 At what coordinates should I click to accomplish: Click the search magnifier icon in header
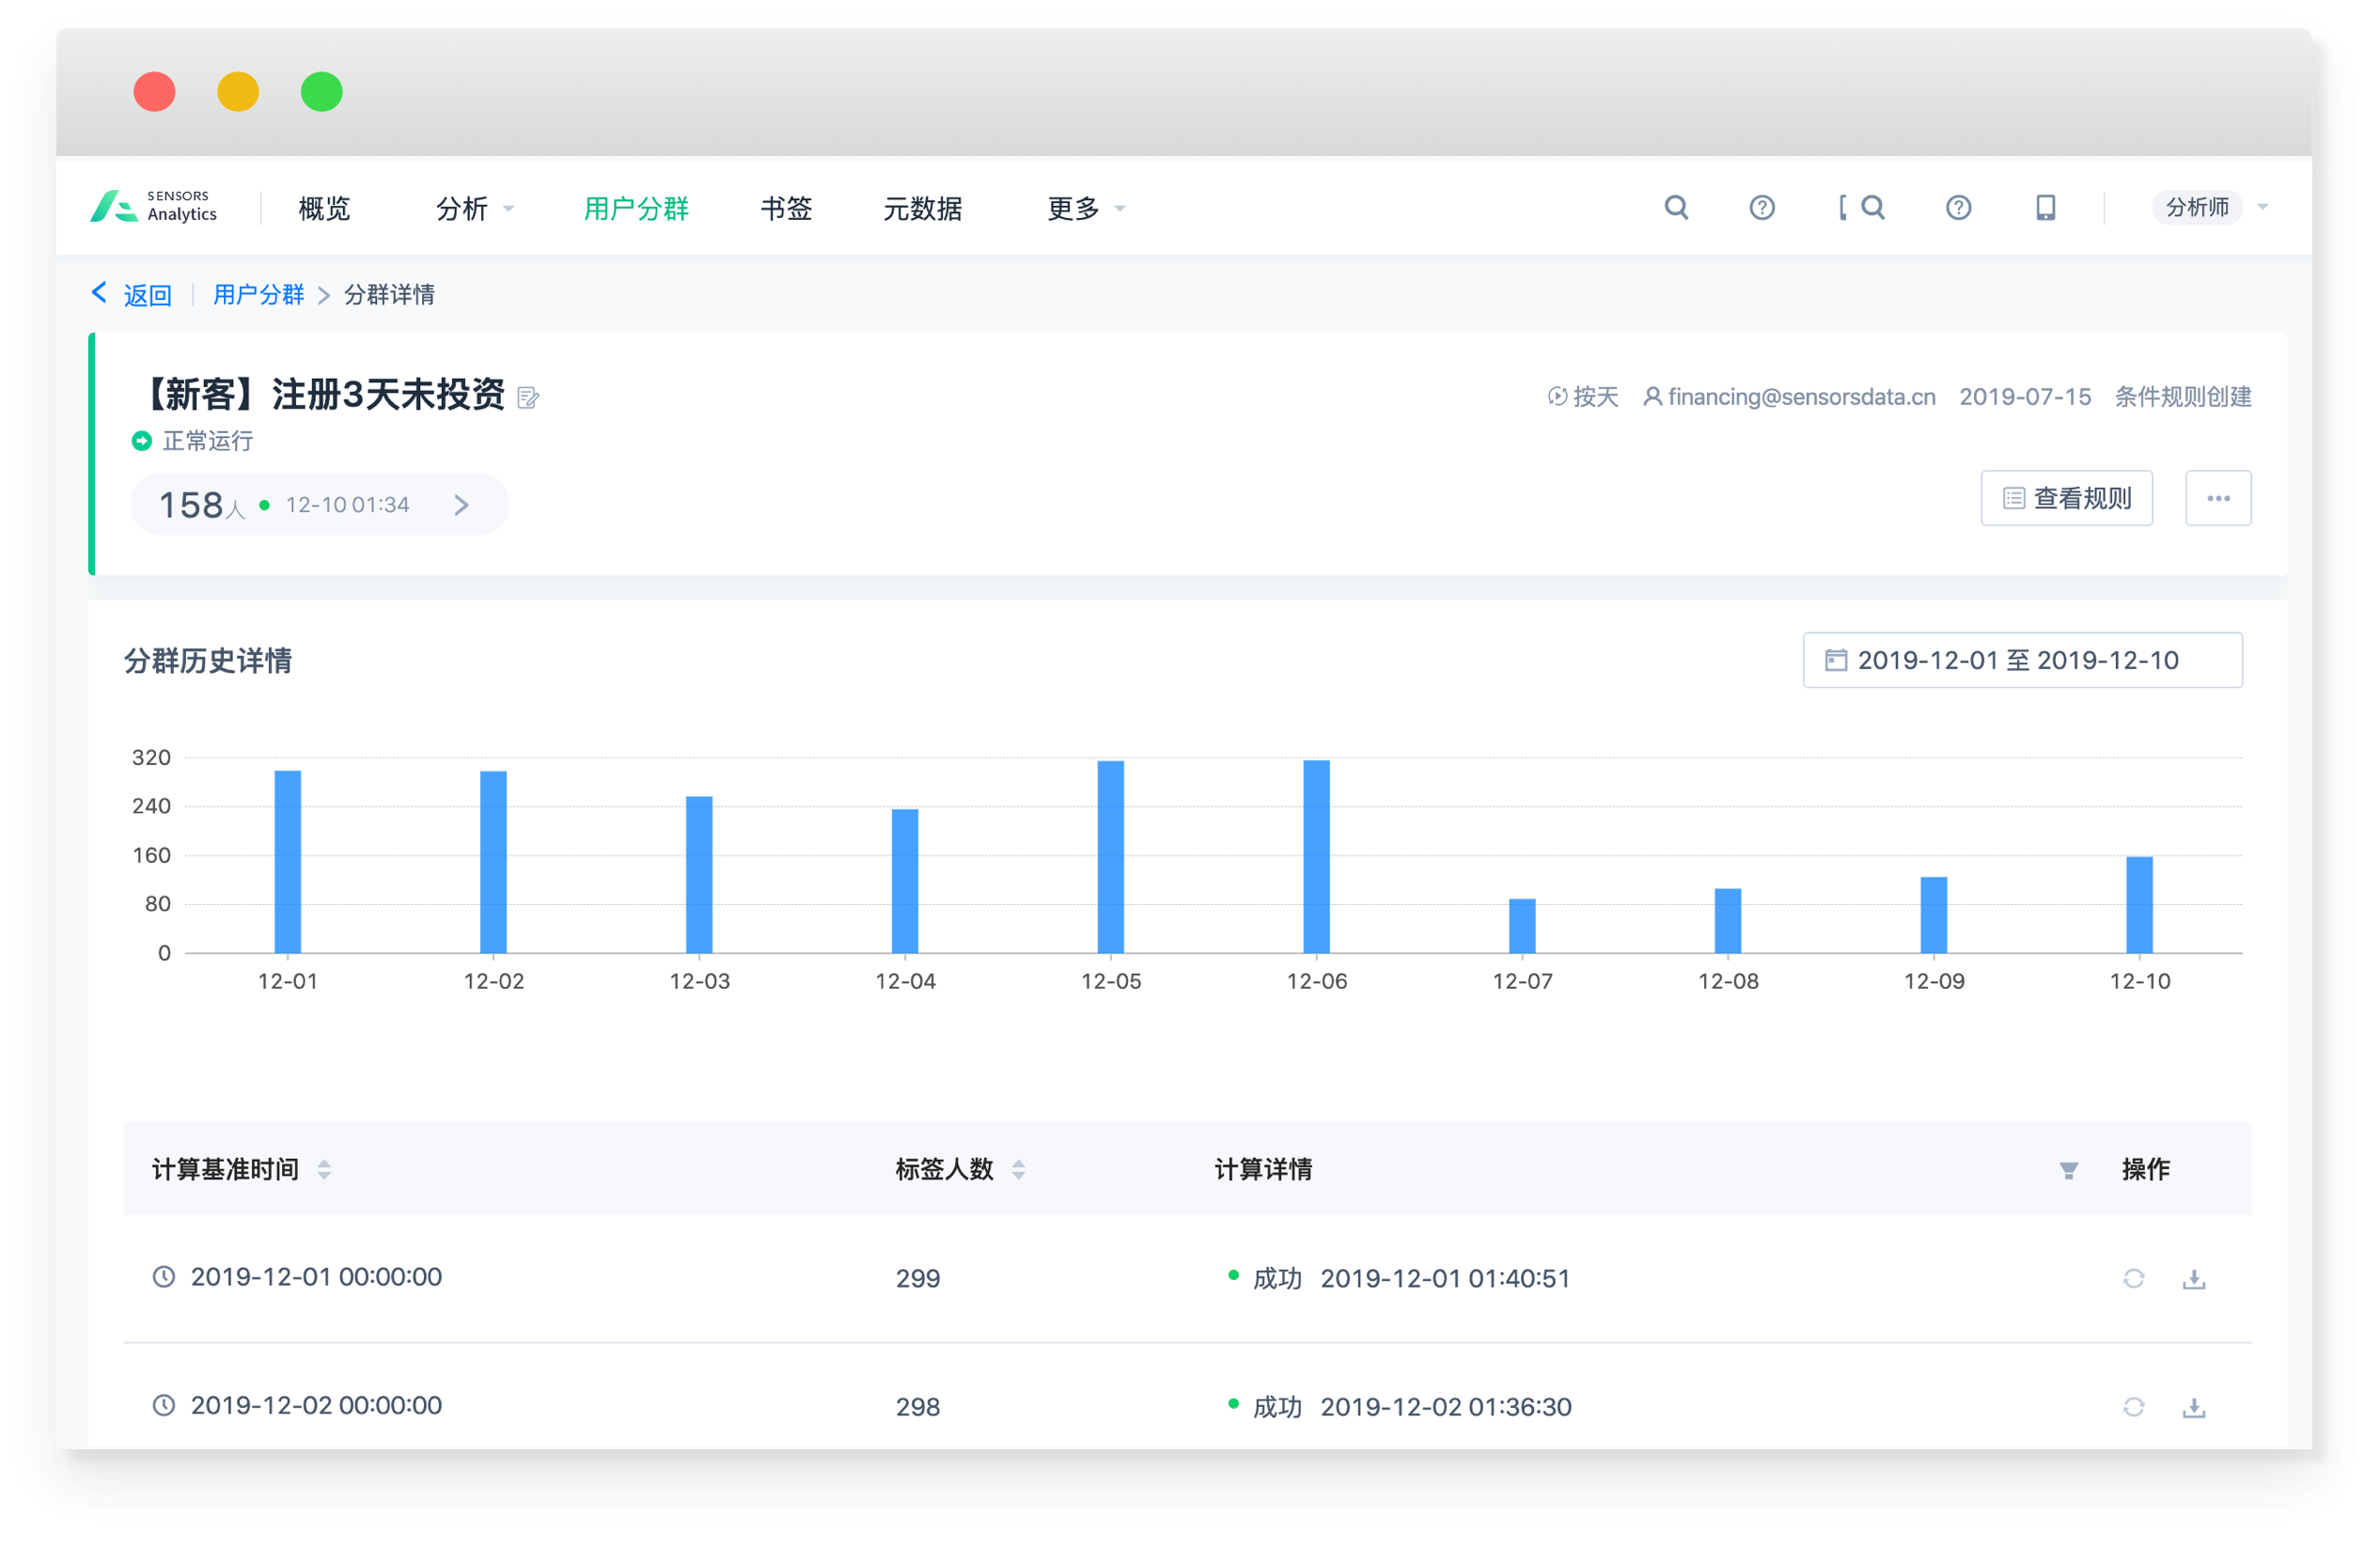click(x=1676, y=207)
